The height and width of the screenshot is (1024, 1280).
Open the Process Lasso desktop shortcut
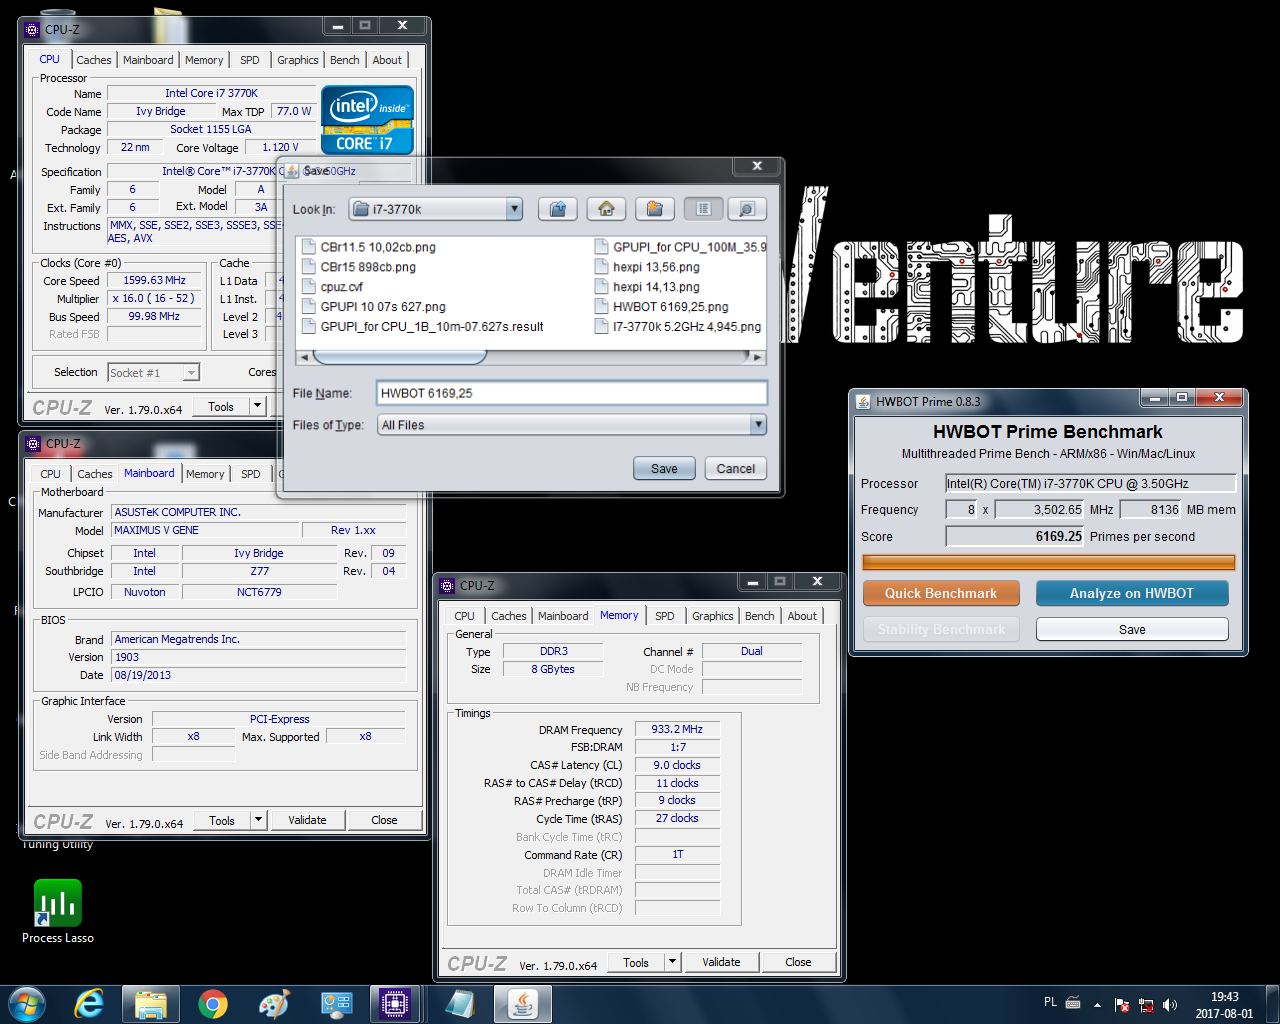(58, 911)
